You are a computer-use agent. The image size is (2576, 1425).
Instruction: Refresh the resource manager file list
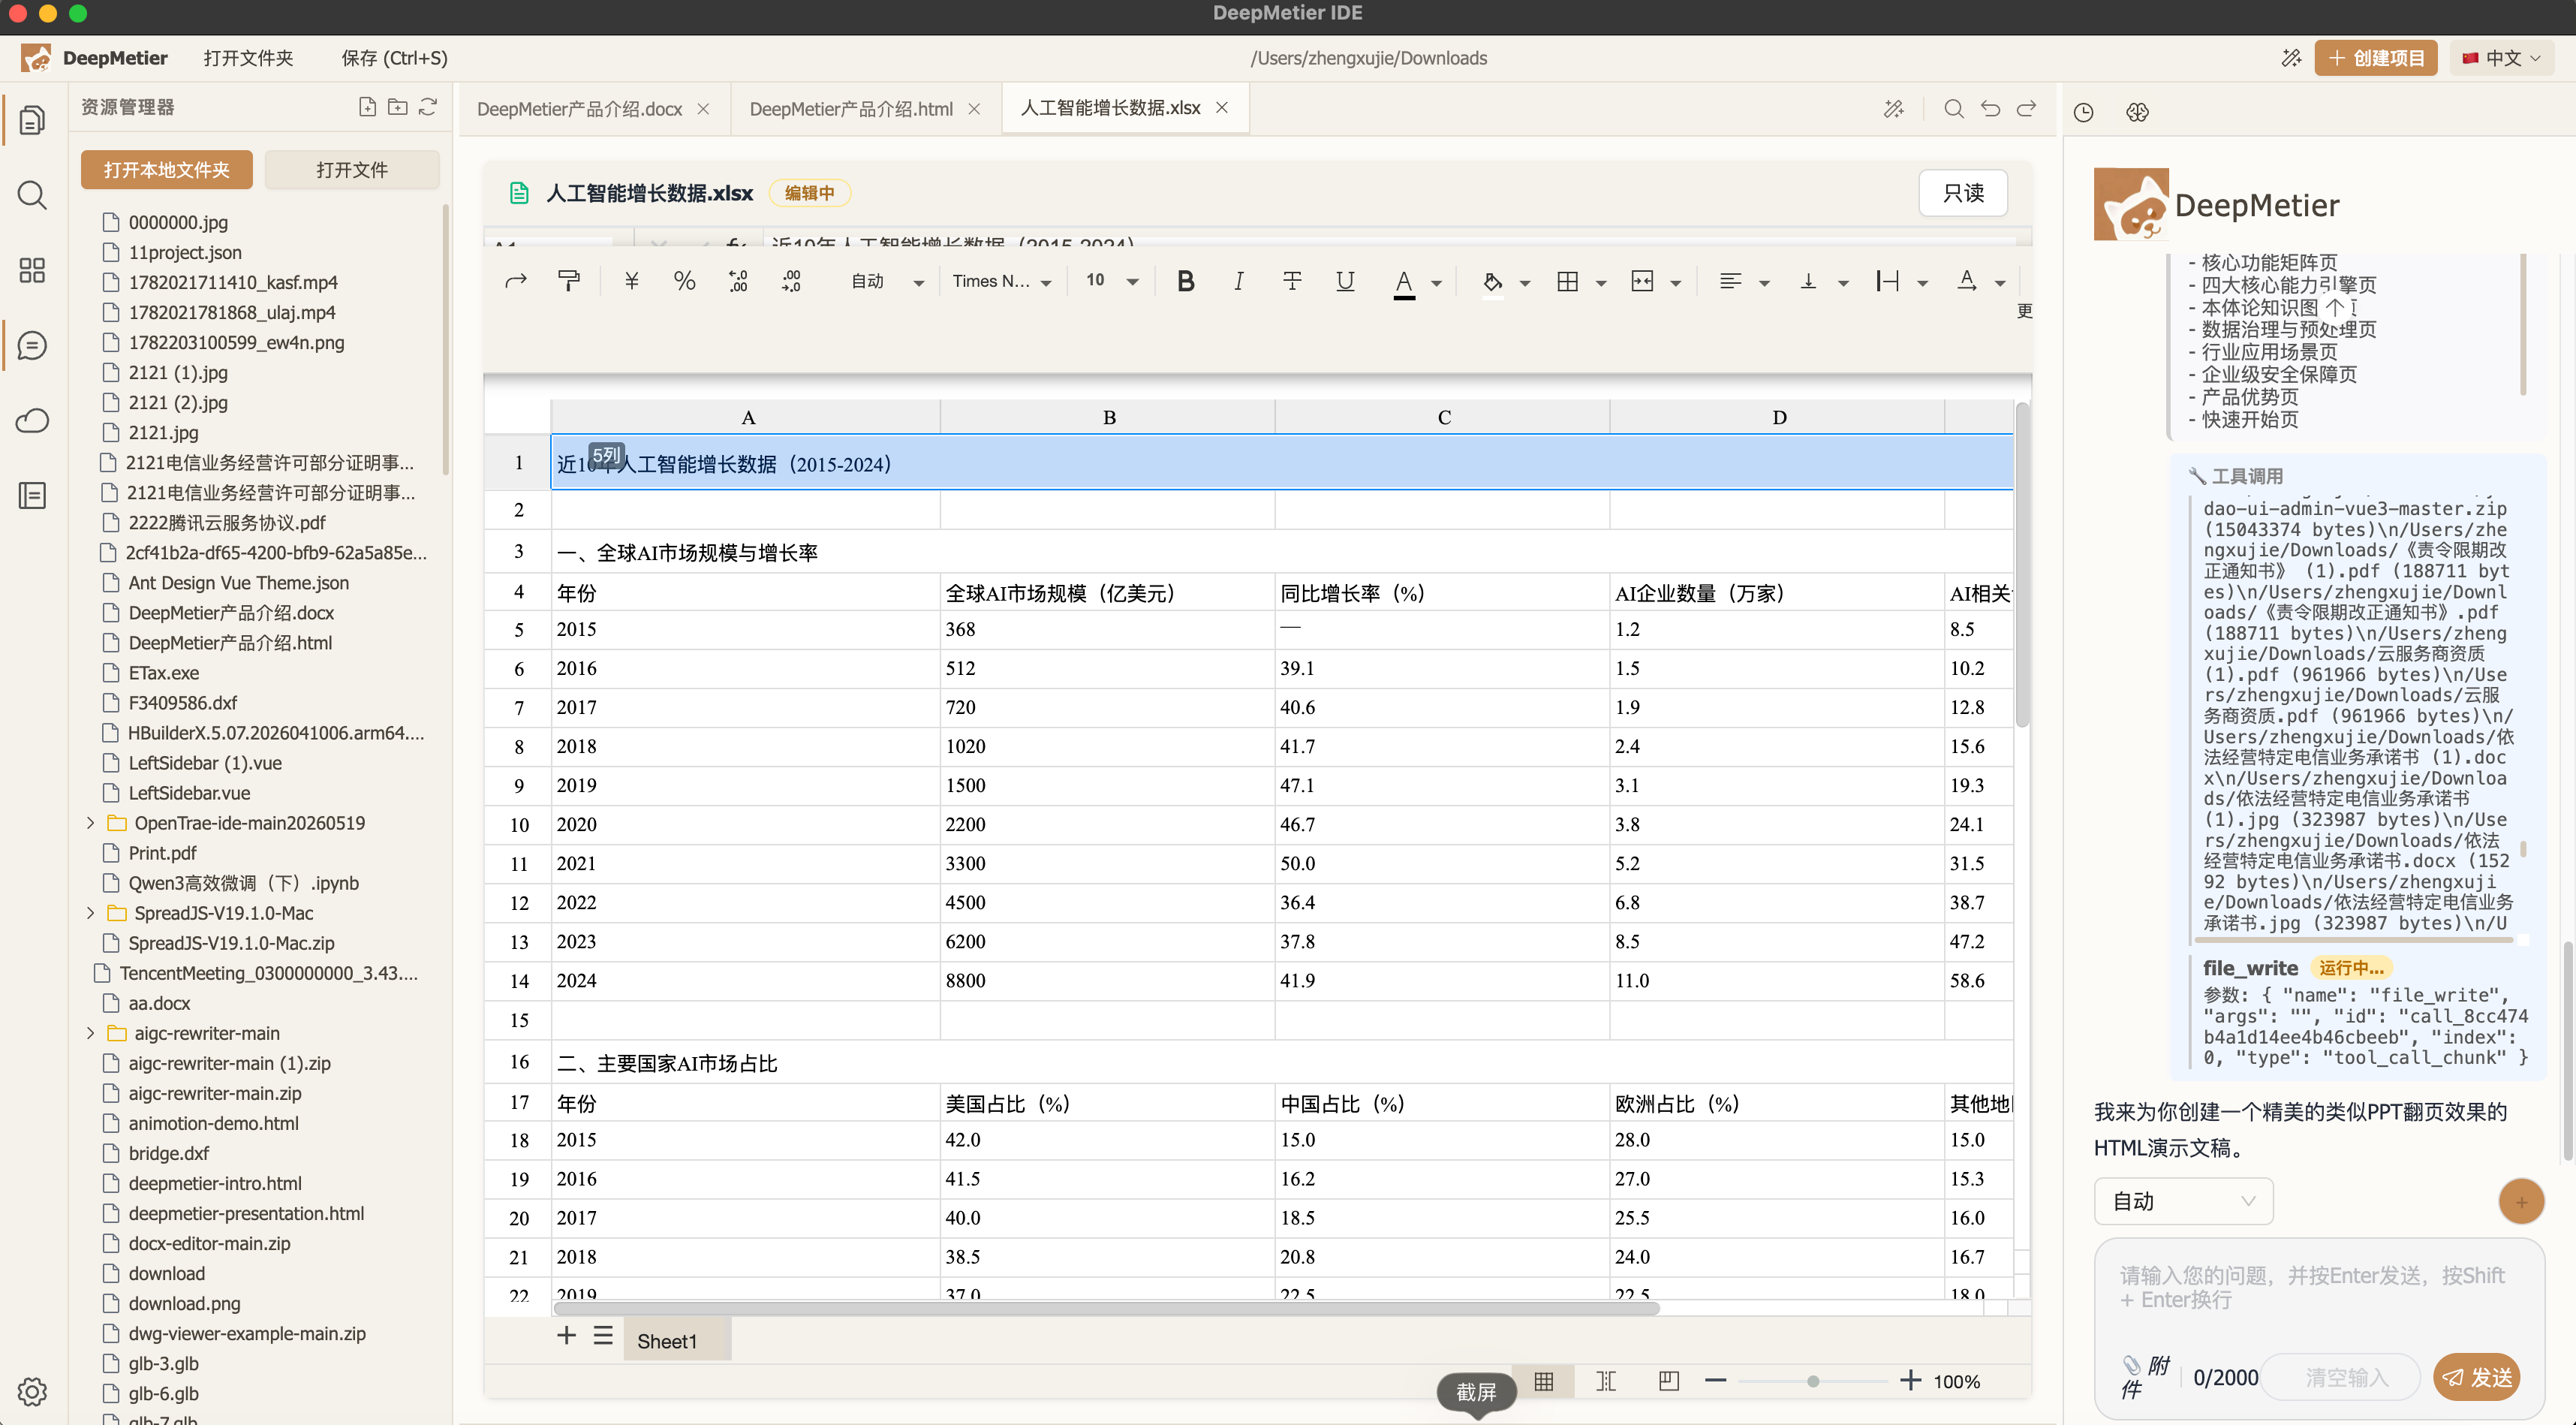428,107
